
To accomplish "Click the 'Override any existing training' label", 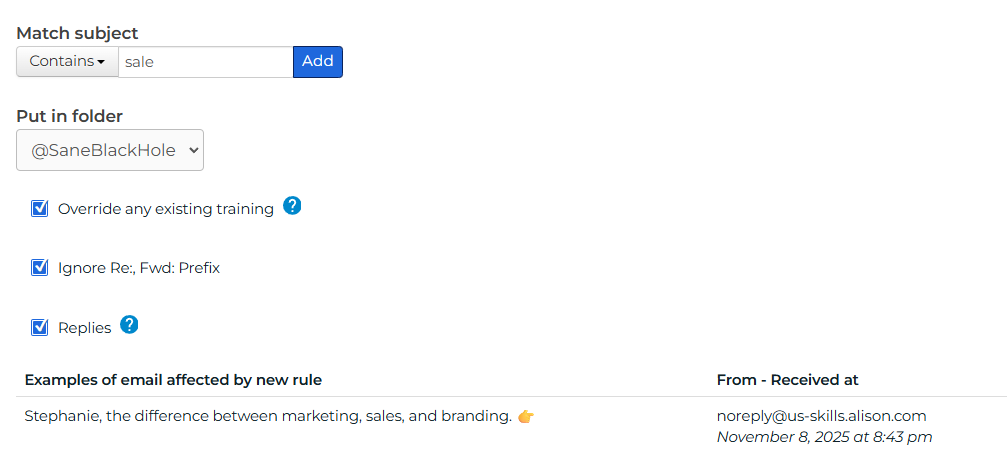I will tap(166, 209).
